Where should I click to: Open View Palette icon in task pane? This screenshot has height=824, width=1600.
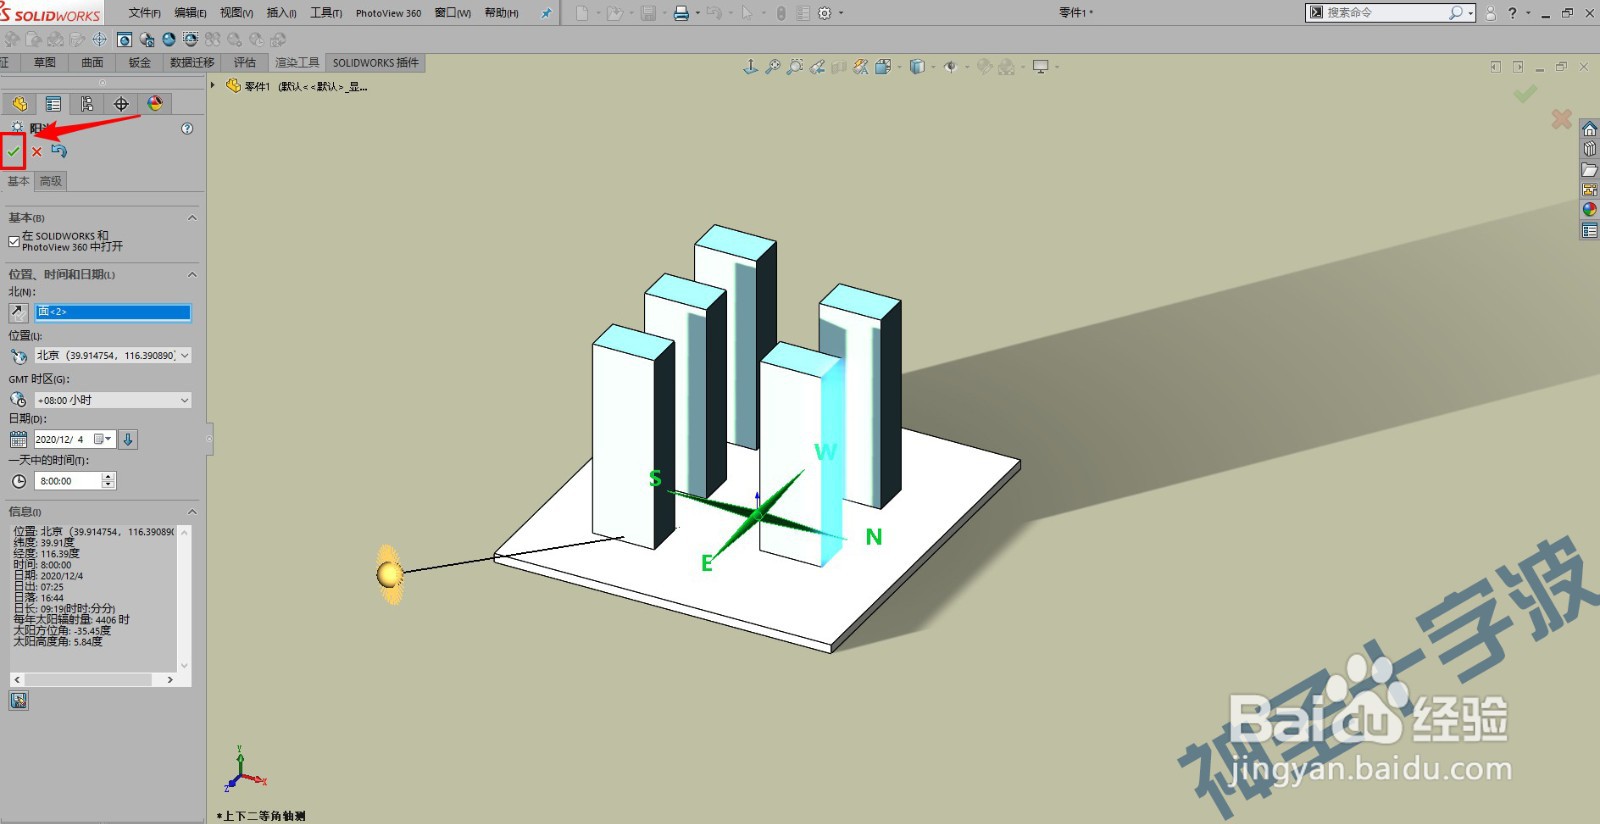pos(1589,190)
